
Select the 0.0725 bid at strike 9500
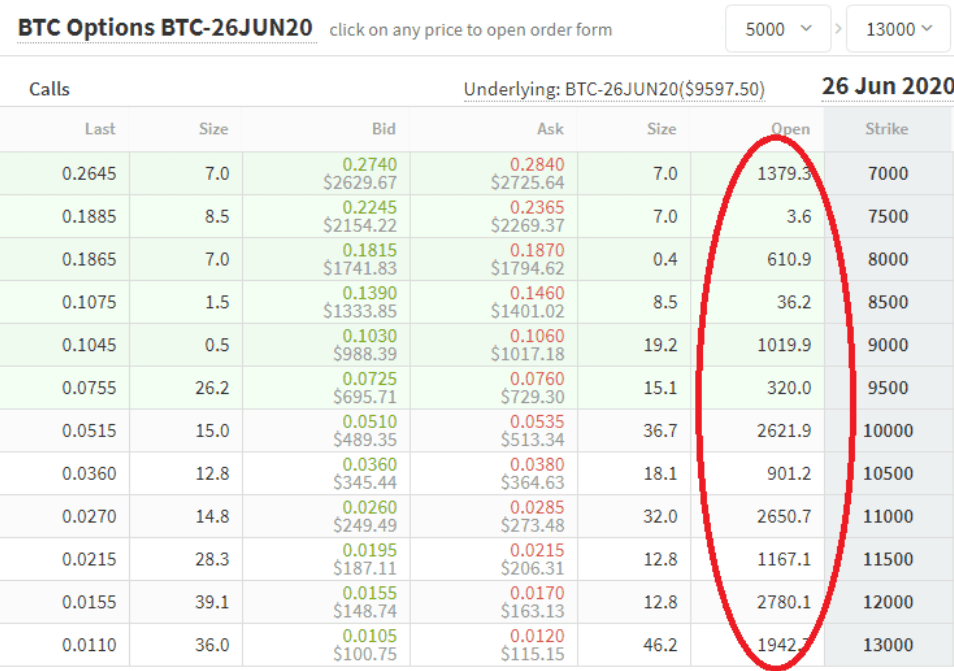(x=369, y=379)
